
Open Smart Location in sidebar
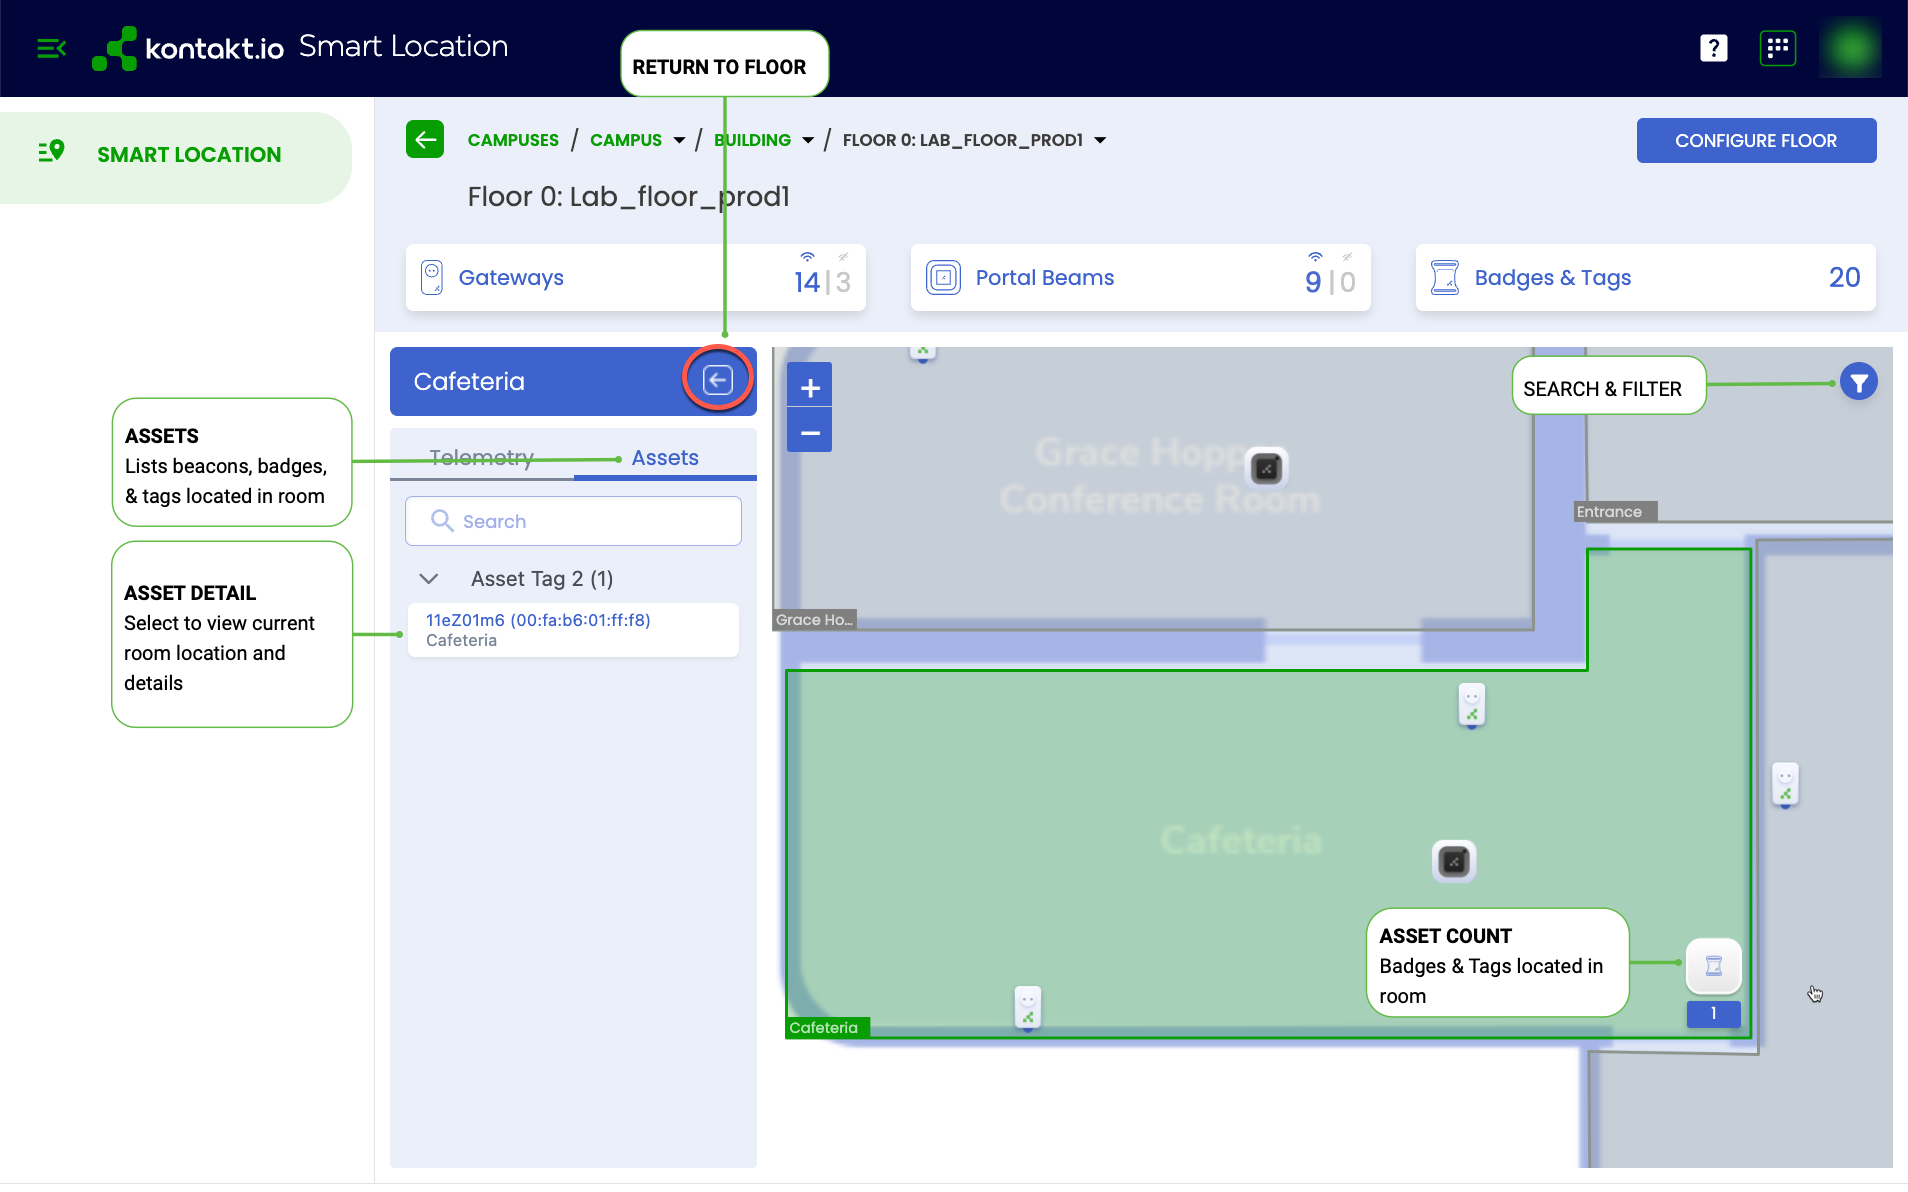point(176,155)
